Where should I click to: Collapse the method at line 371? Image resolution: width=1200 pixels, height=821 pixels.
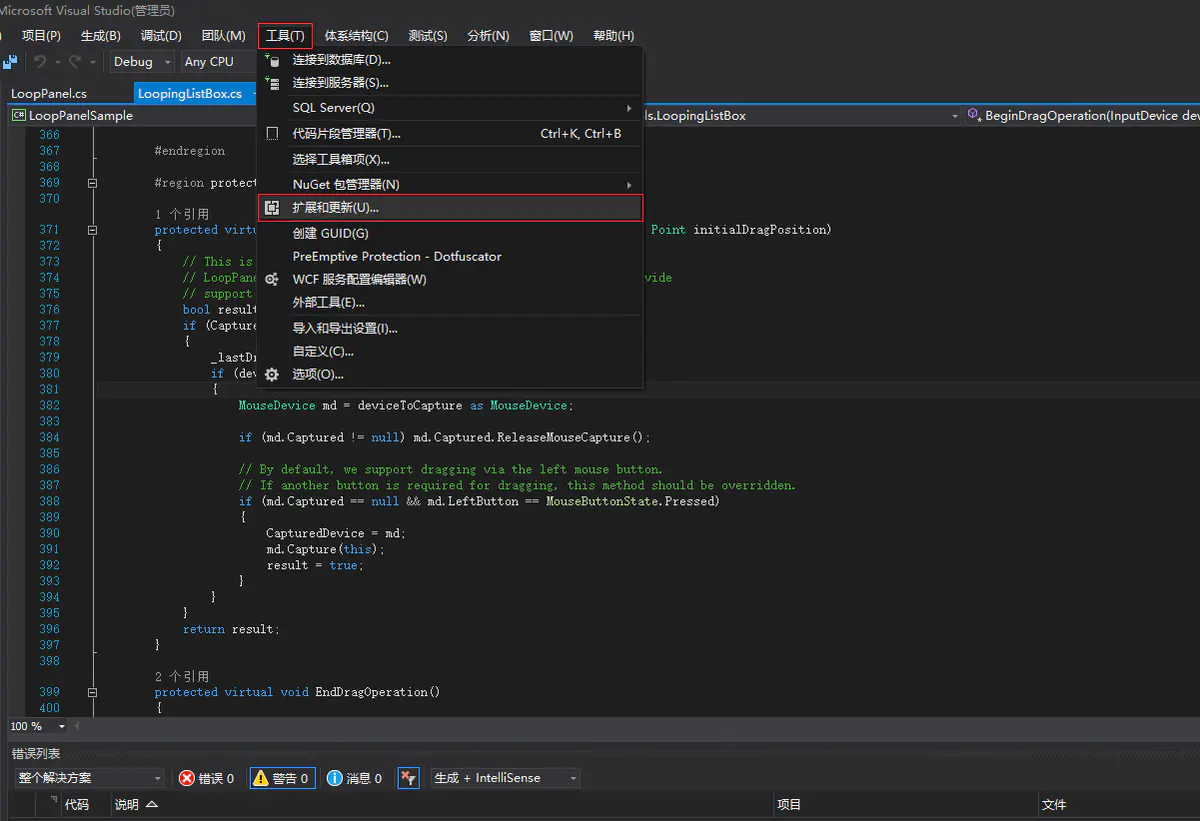92,230
